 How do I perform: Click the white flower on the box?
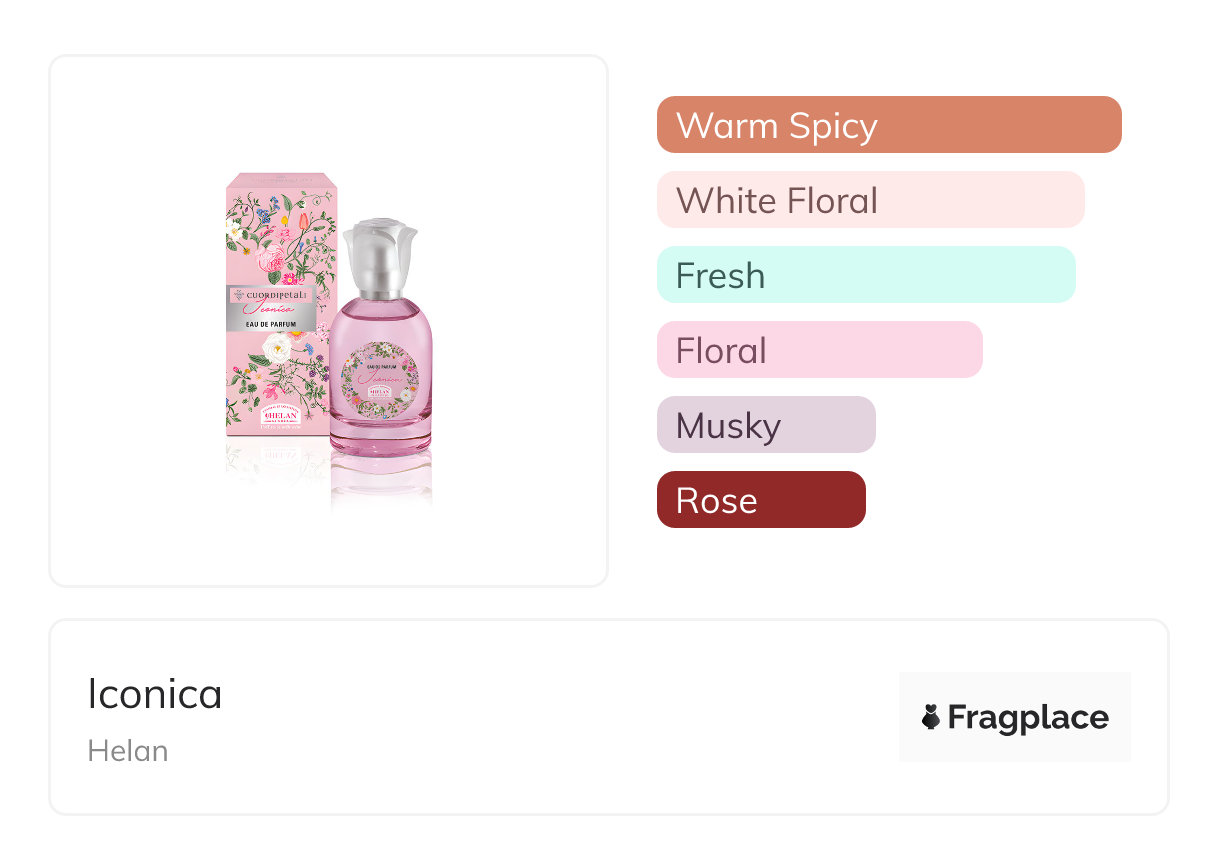(277, 348)
